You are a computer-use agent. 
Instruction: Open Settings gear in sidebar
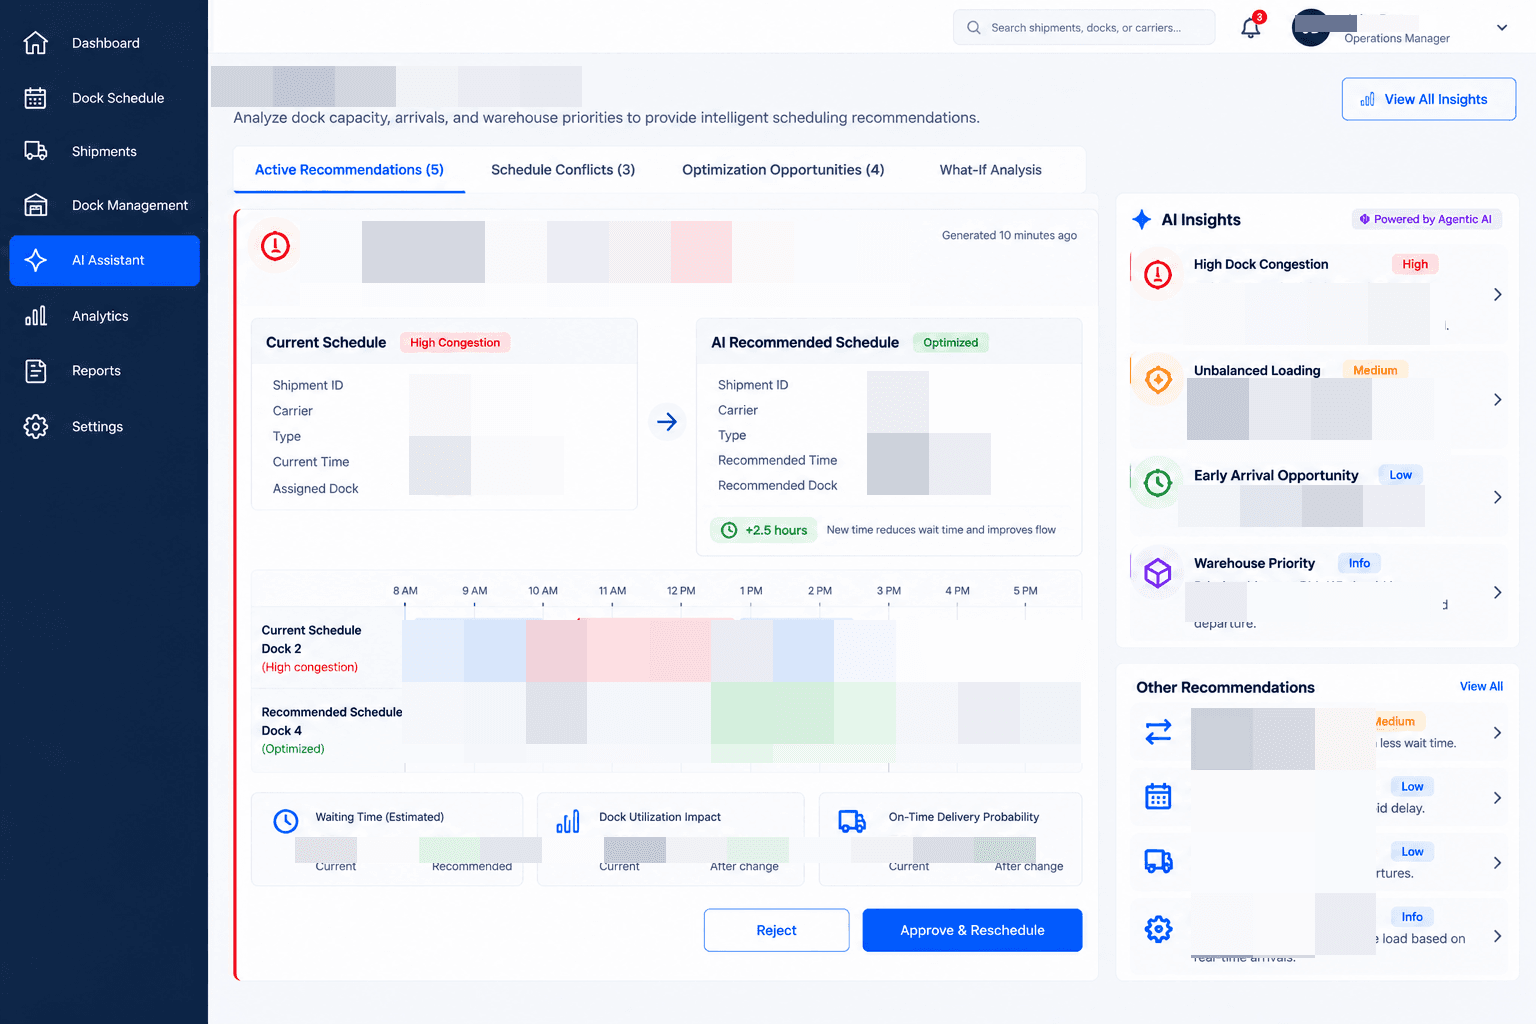tap(36, 427)
